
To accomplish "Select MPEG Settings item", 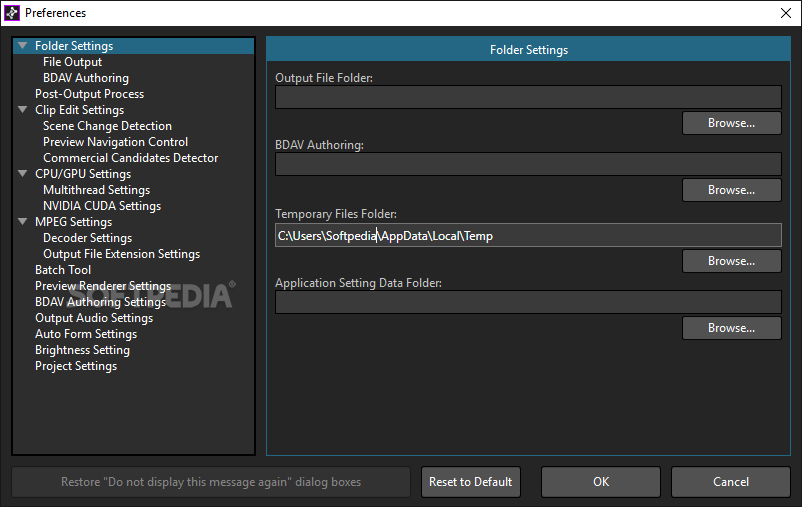I will click(x=73, y=222).
